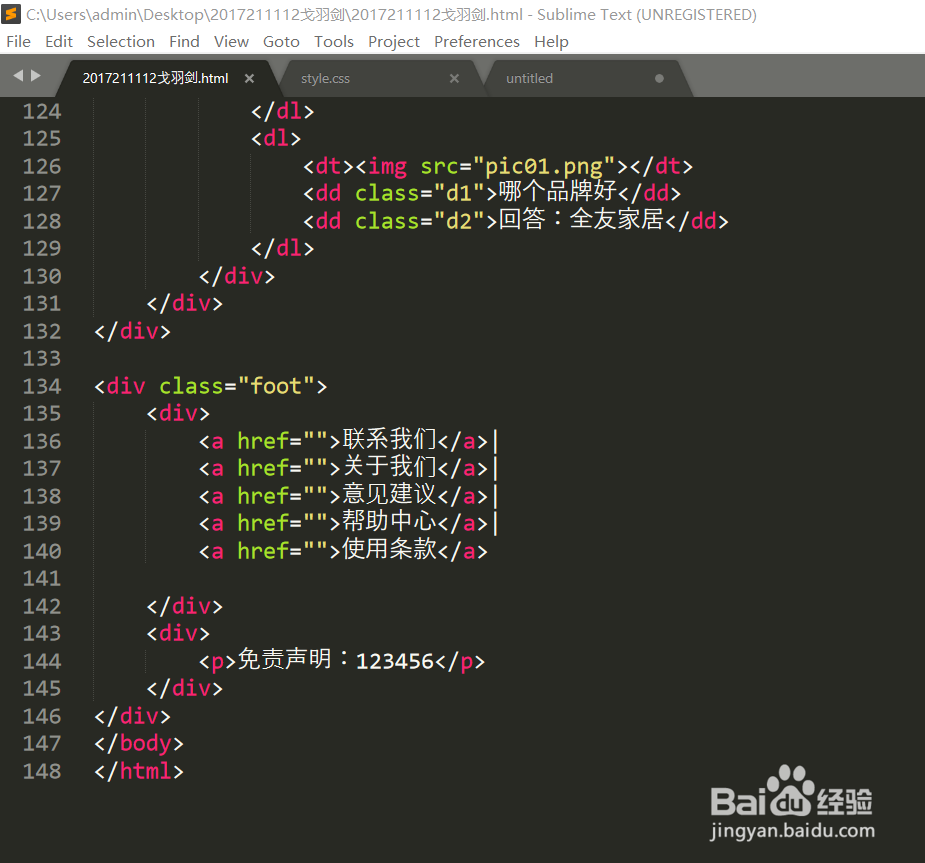The width and height of the screenshot is (925, 863).
Task: Open the View menu
Action: point(231,42)
